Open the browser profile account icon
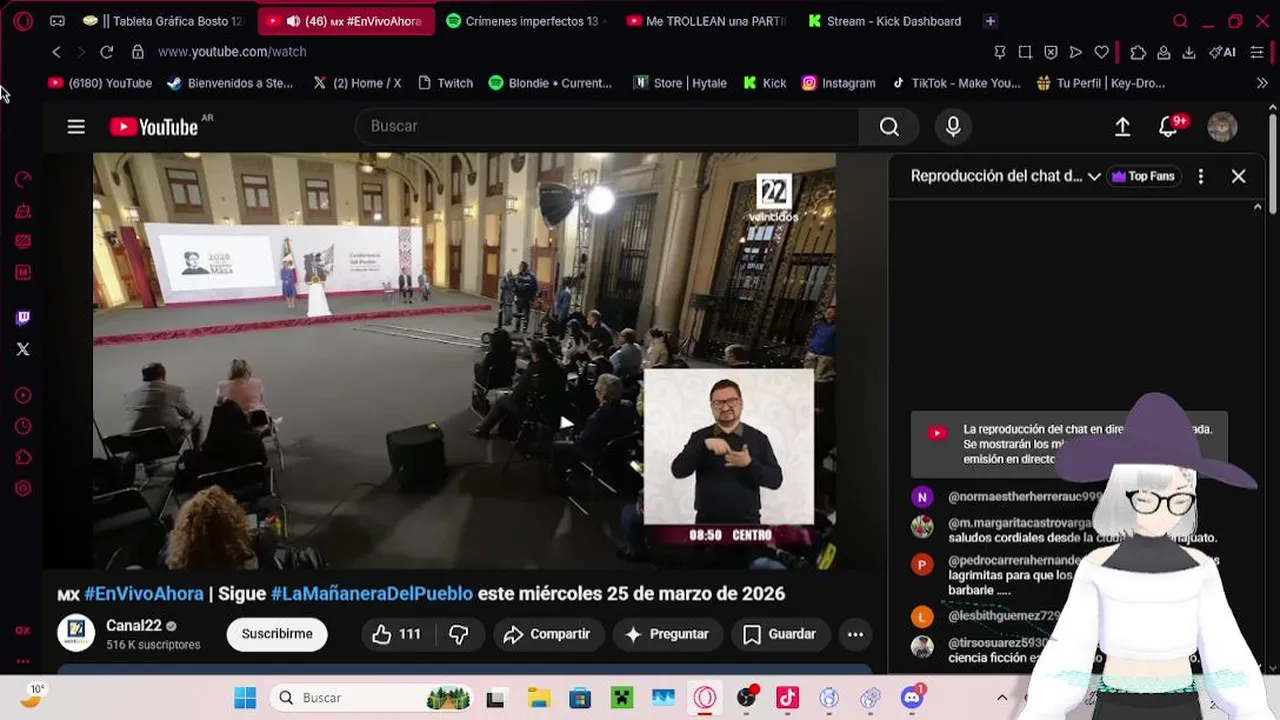Screen dimensions: 1280x720 click(1164, 52)
